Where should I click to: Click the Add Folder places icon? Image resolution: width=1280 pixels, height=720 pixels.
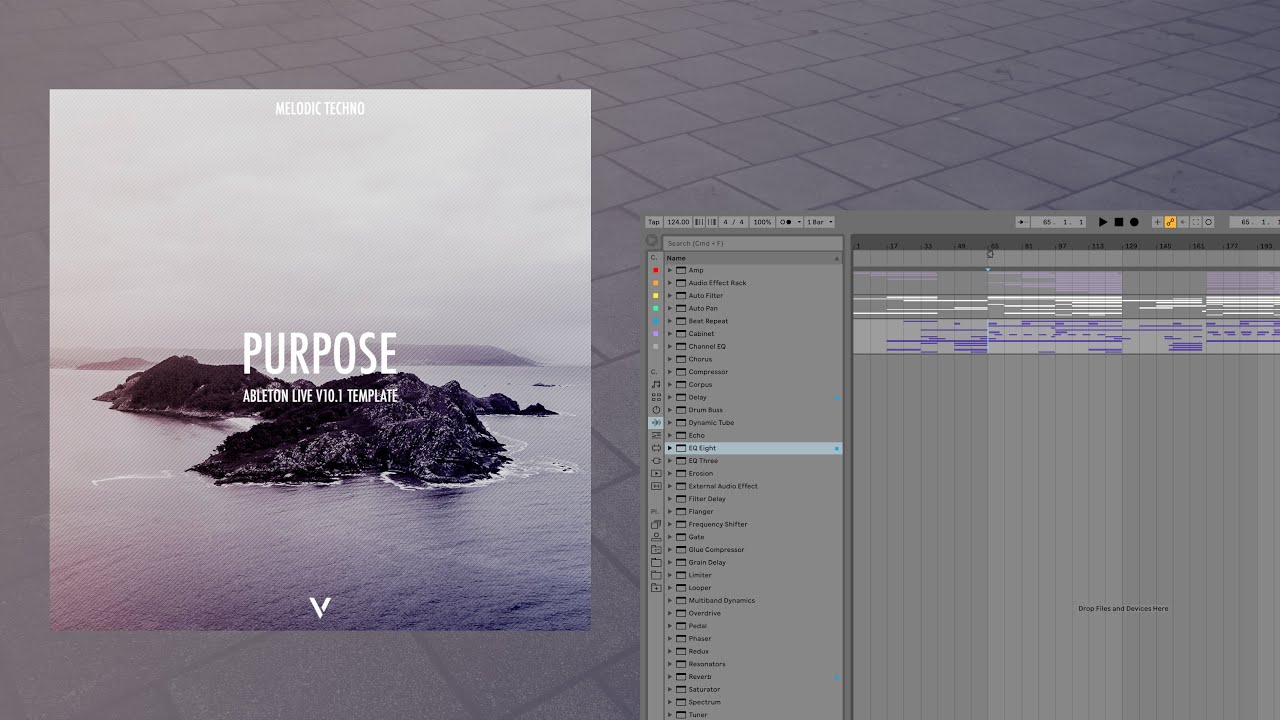click(x=656, y=588)
